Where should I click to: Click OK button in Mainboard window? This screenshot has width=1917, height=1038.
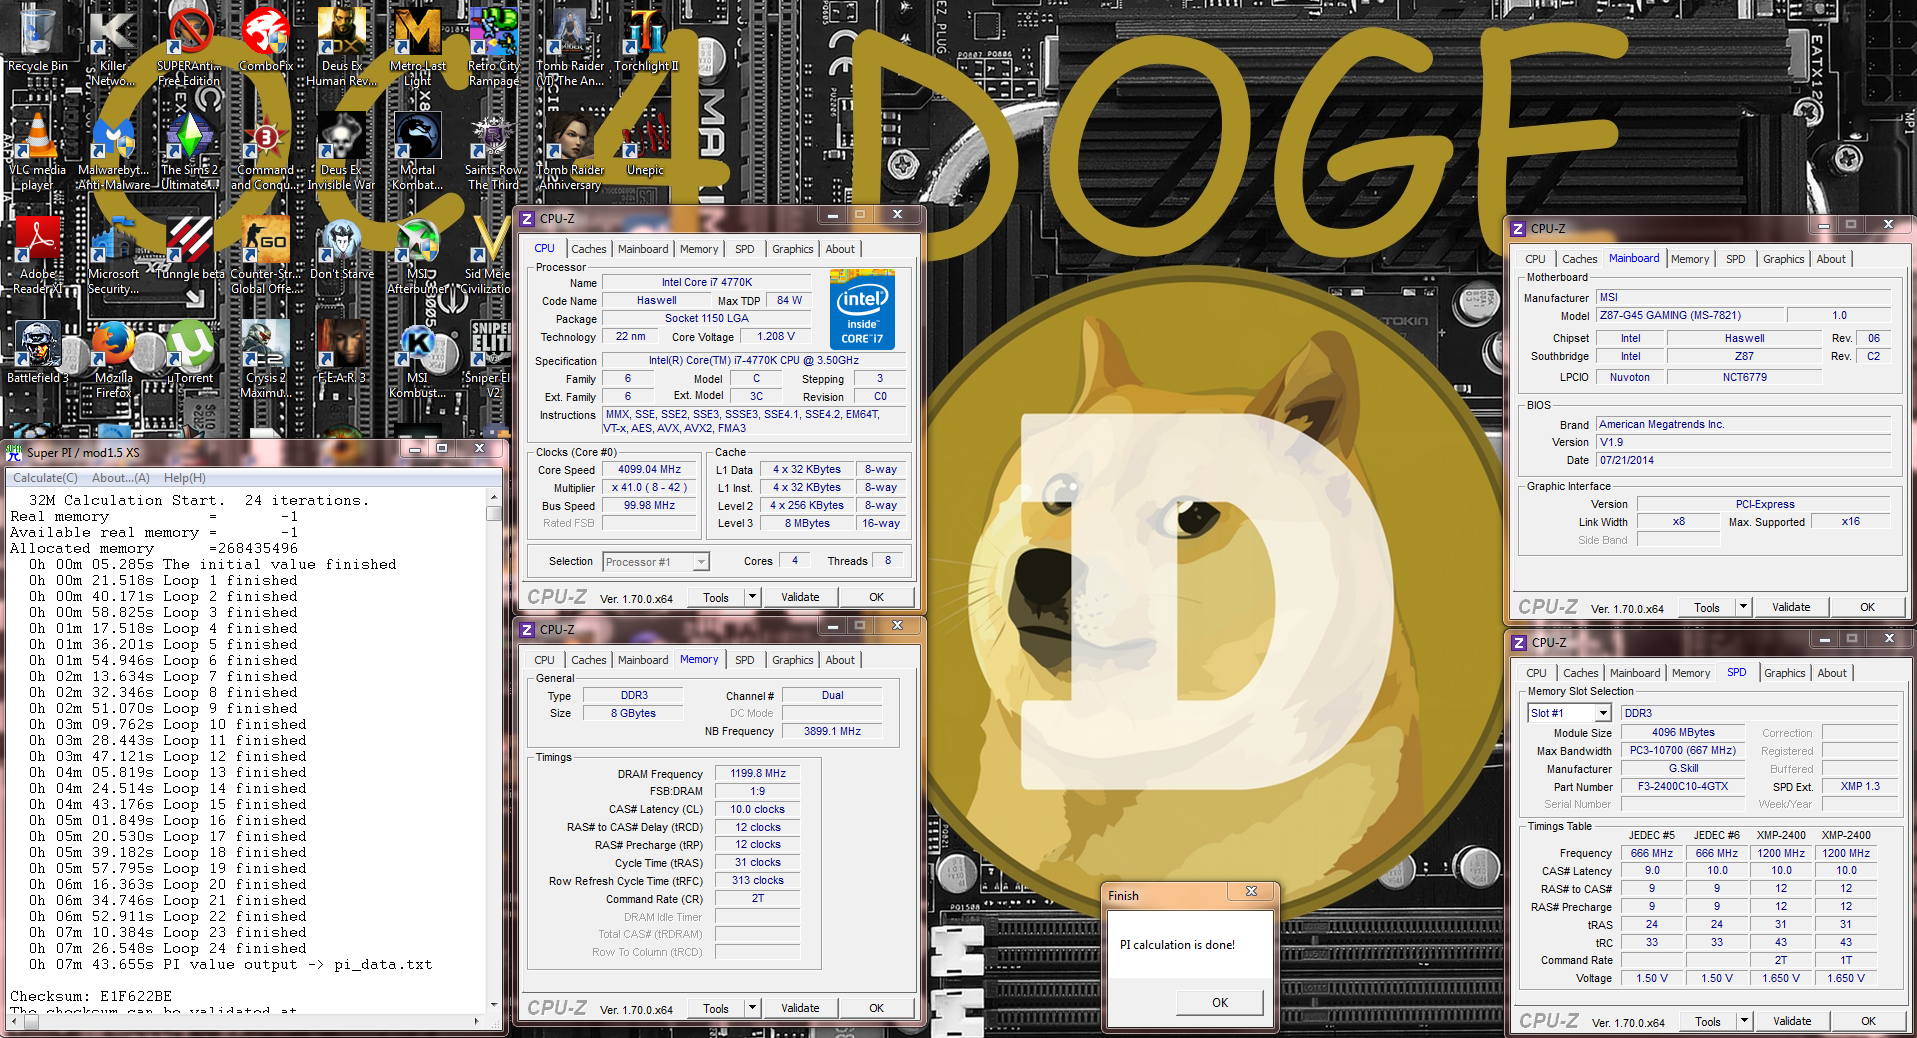1867,607
